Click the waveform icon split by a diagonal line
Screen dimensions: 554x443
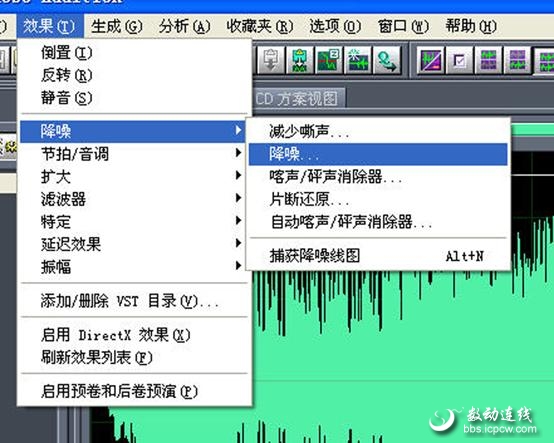coord(430,60)
